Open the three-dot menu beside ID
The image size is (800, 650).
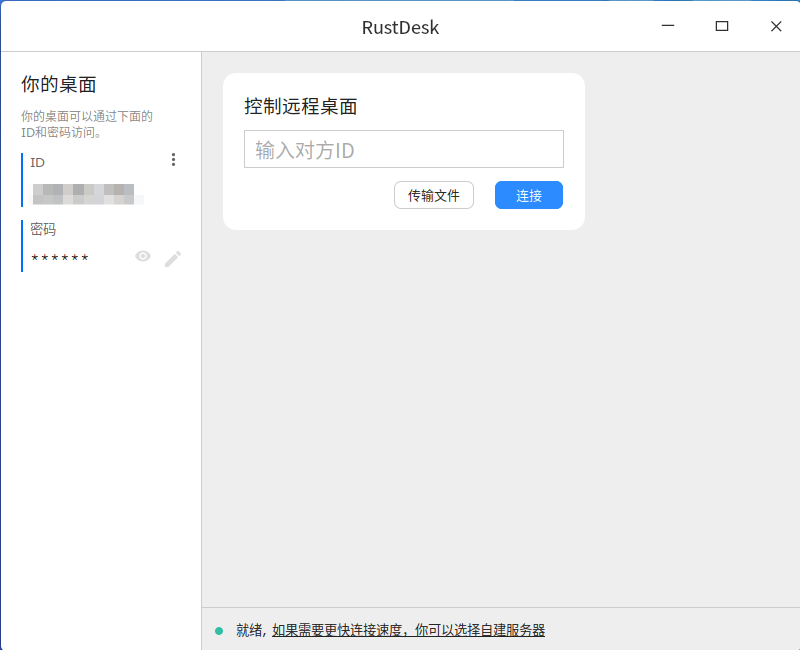[173, 160]
